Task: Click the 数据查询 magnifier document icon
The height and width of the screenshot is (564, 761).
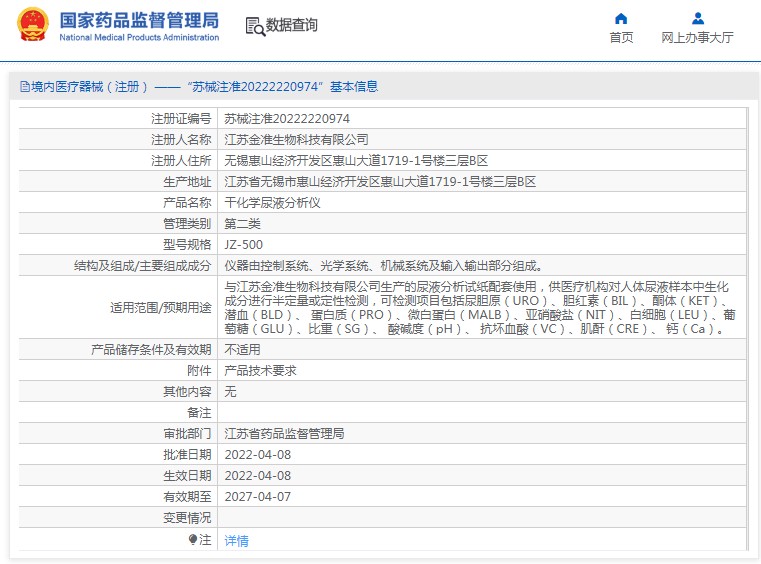Action: pyautogui.click(x=254, y=26)
